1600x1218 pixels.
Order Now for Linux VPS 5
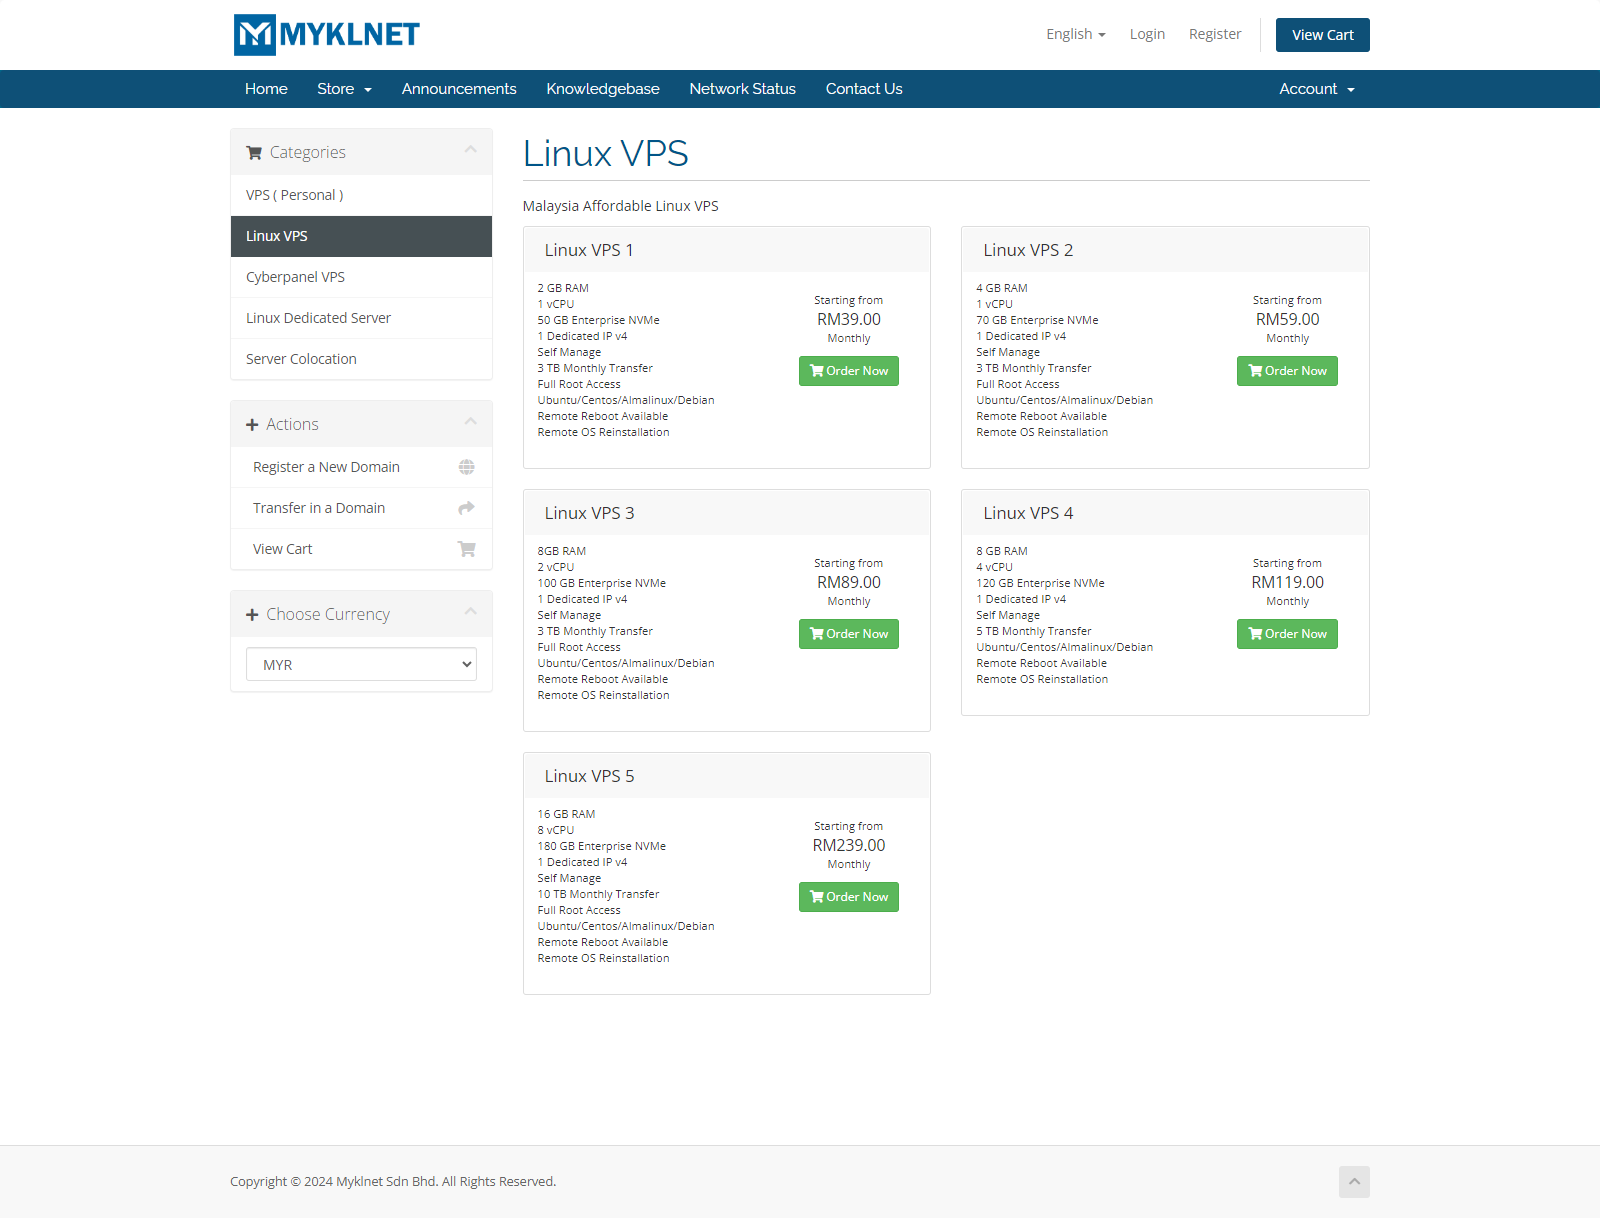tap(849, 897)
